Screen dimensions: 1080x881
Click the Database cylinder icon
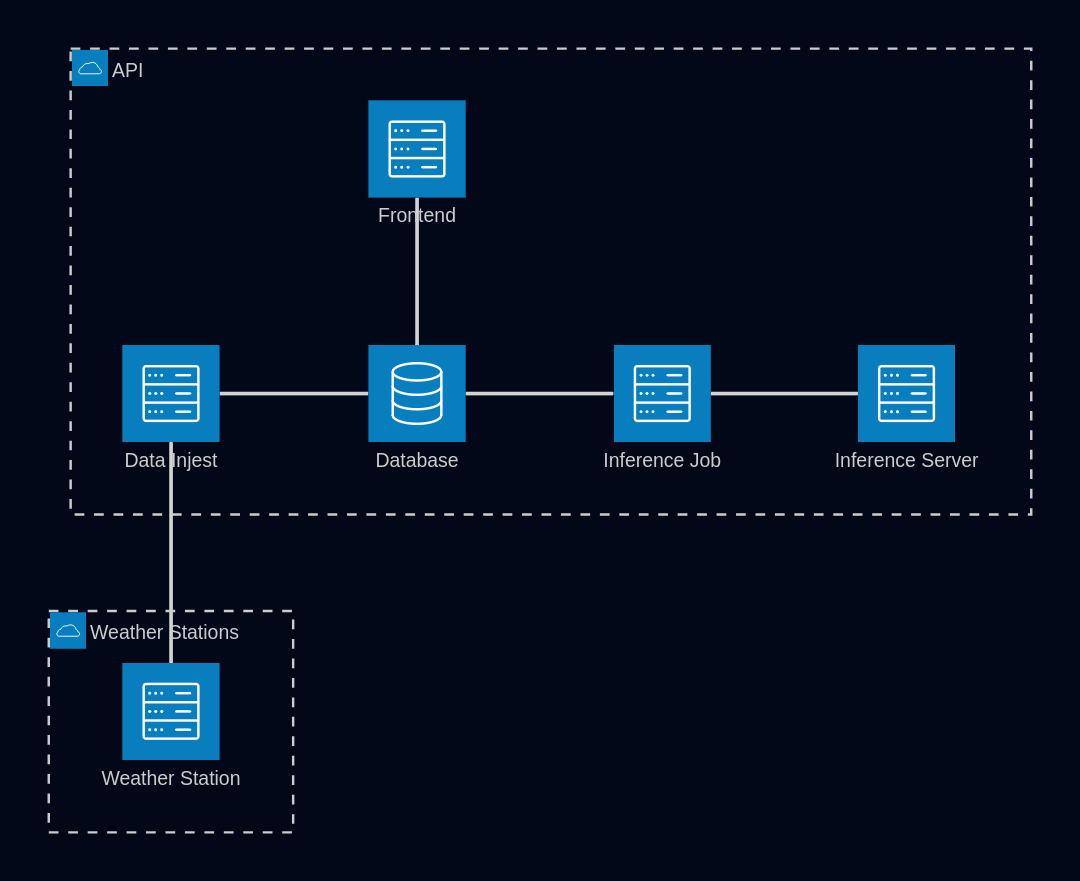point(417,393)
